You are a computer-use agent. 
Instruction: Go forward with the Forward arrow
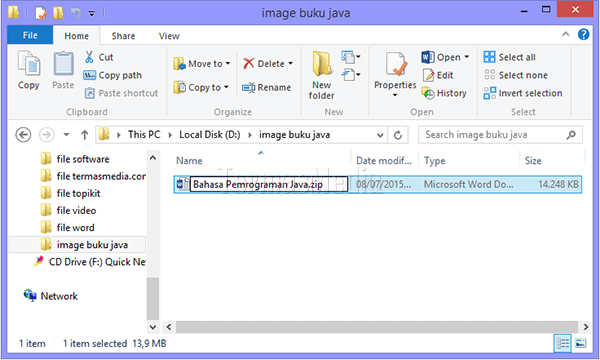click(x=47, y=135)
